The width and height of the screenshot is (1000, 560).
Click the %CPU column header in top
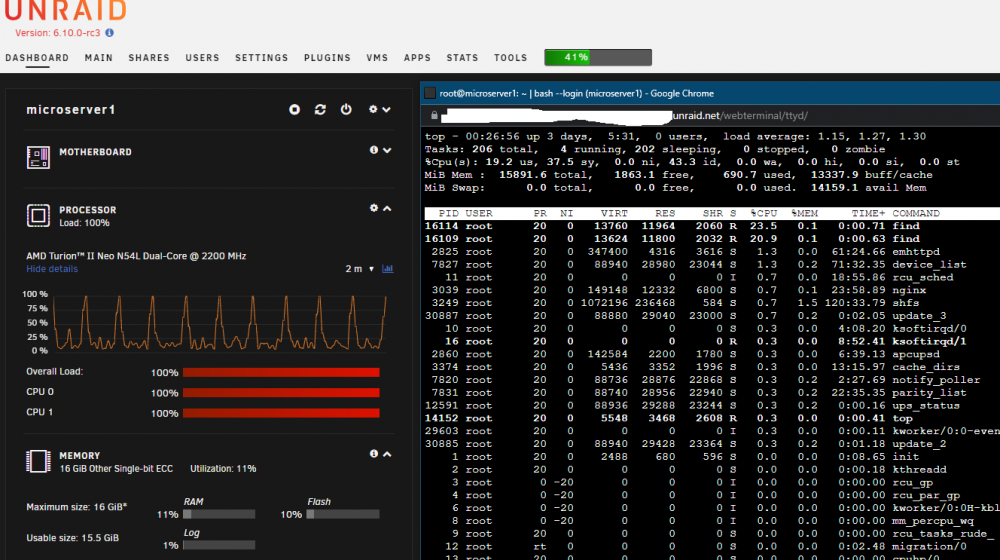[763, 213]
